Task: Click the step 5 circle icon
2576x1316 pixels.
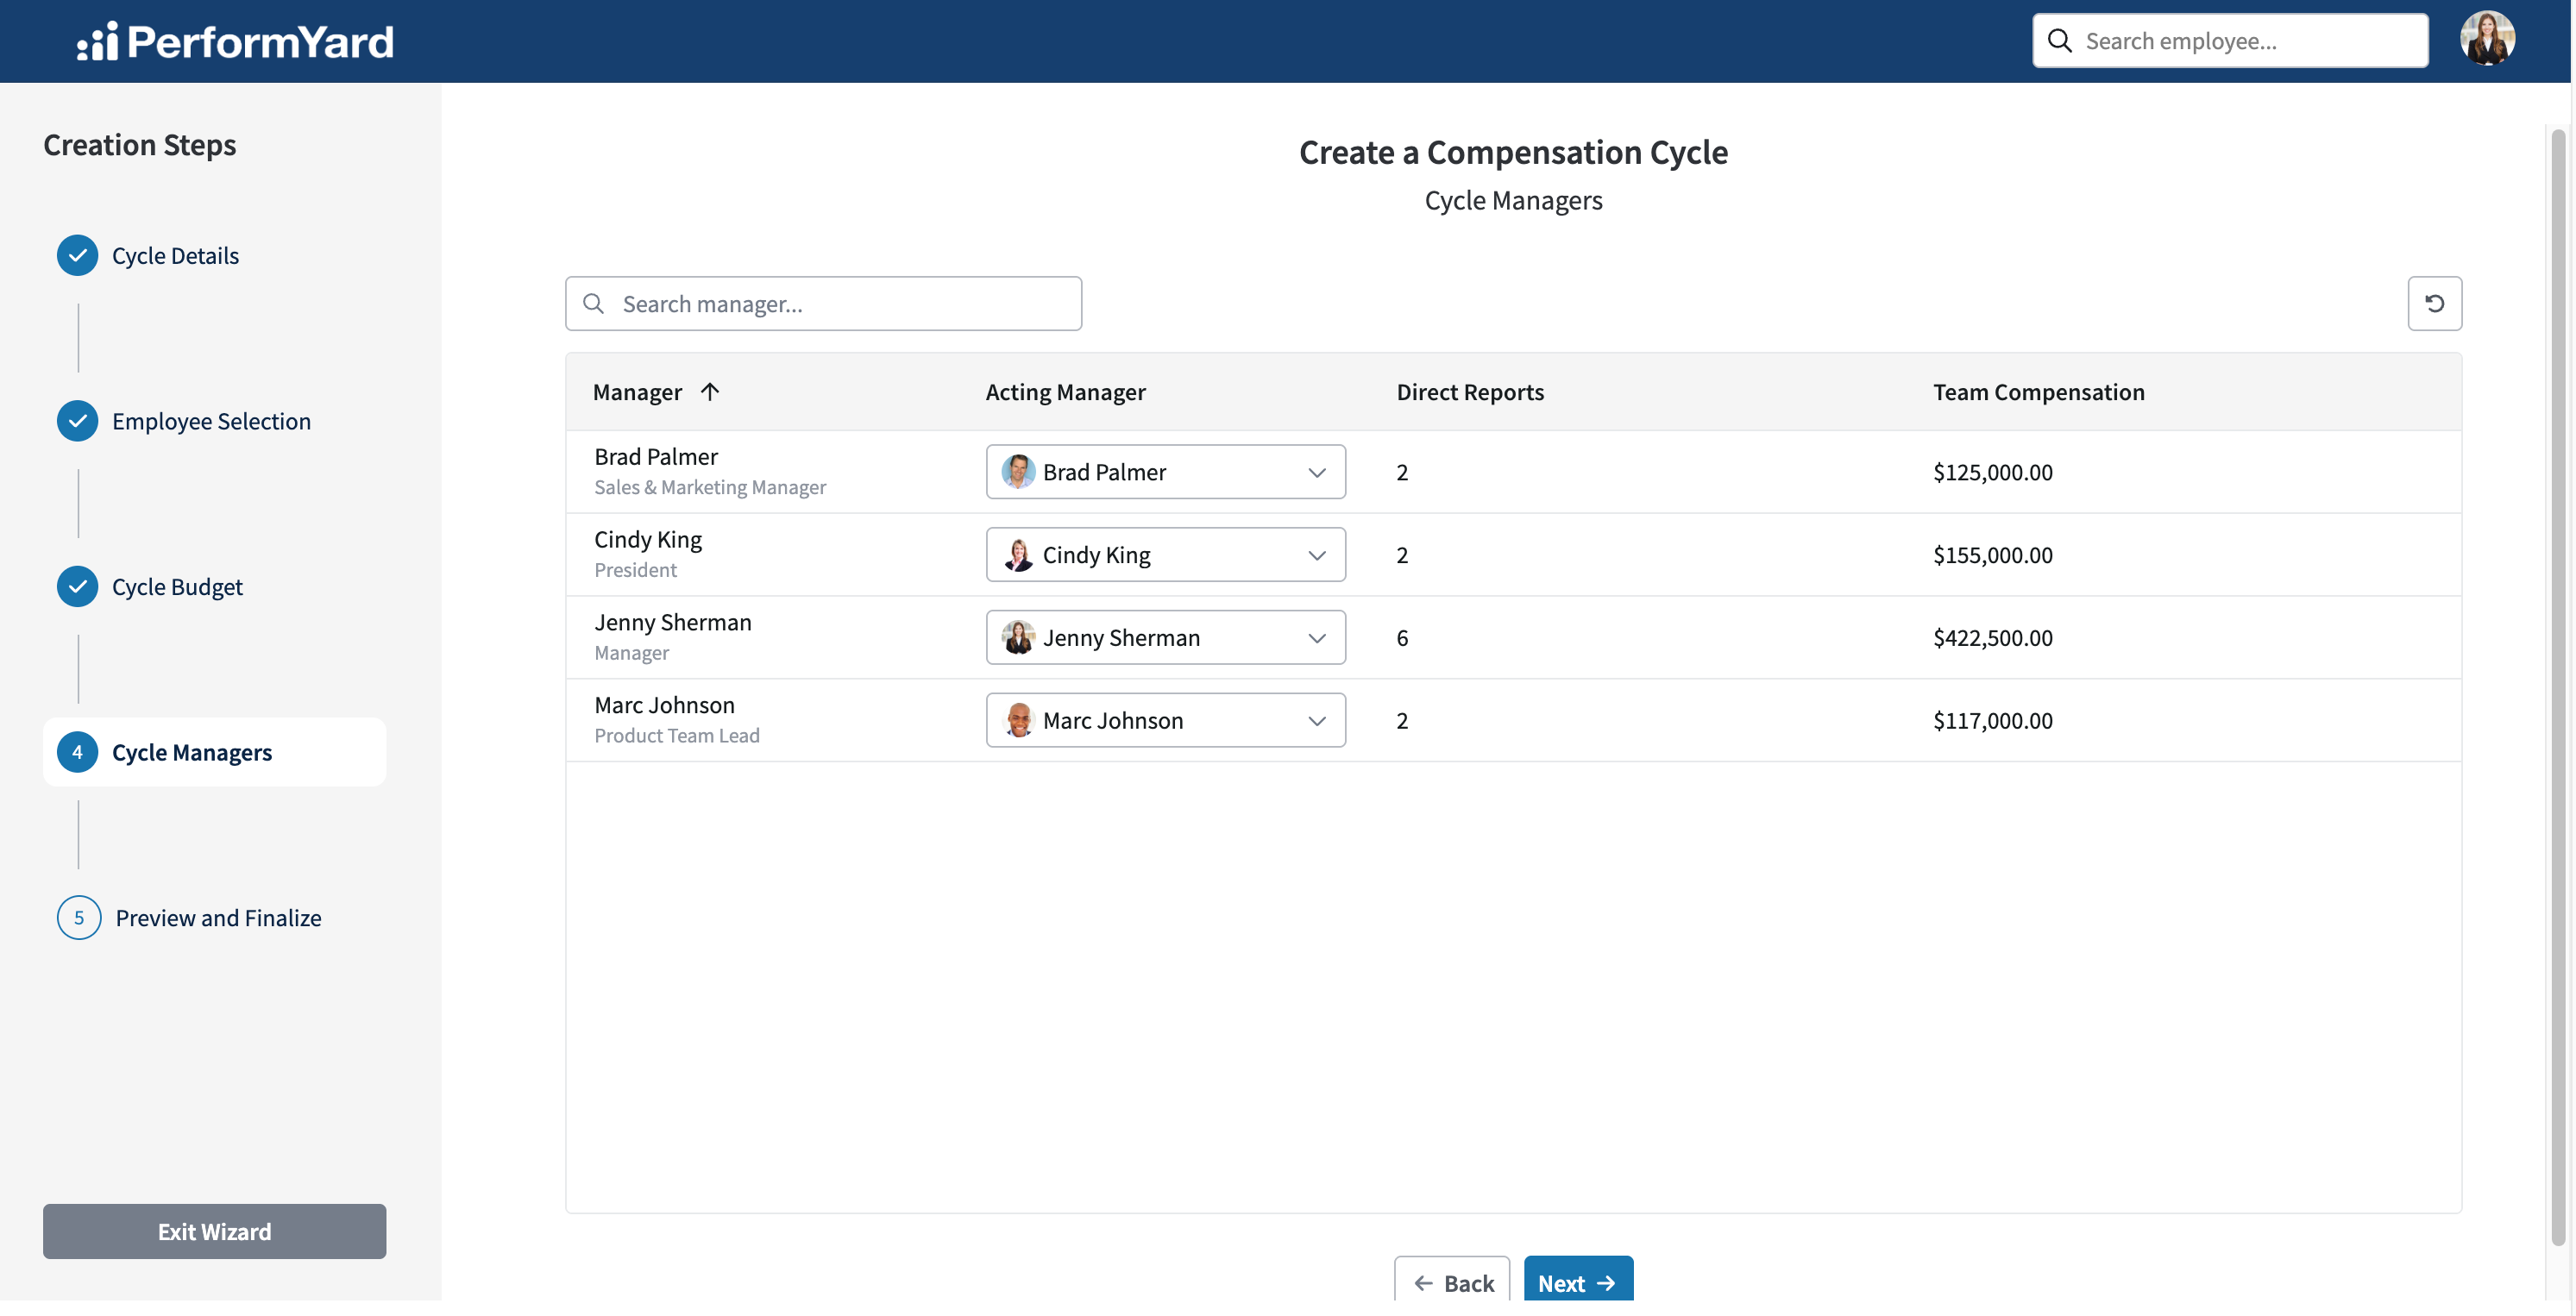Action: pos(79,917)
